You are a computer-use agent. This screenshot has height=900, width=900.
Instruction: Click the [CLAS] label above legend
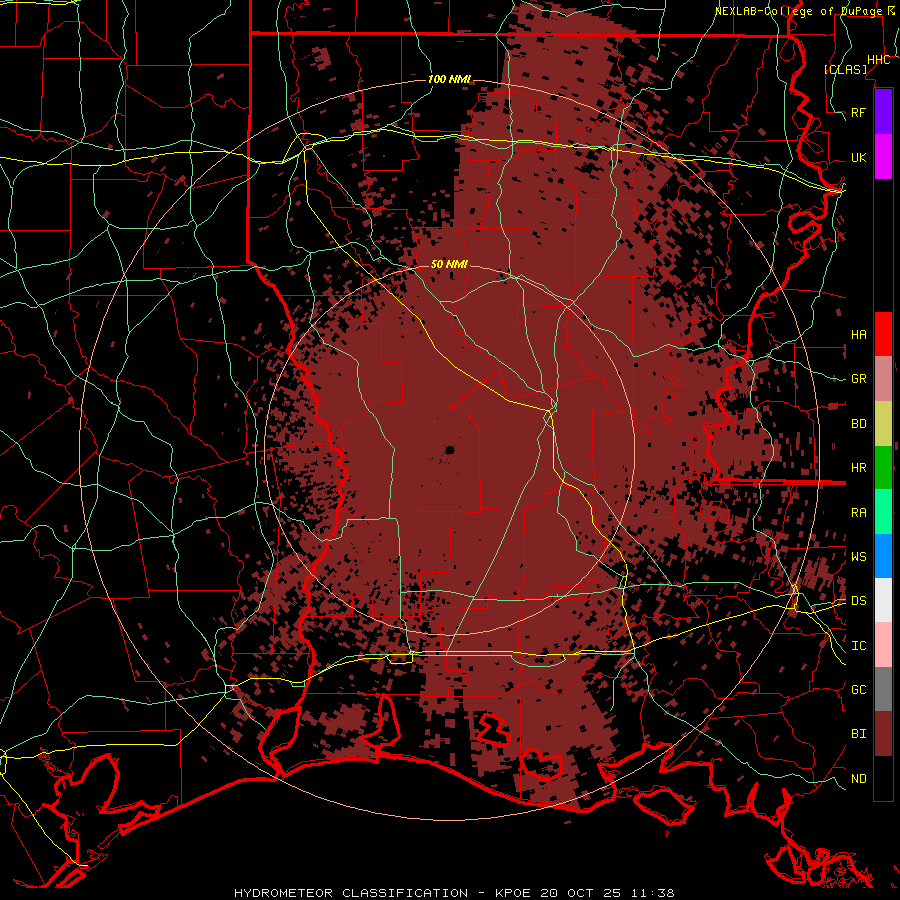click(x=845, y=69)
